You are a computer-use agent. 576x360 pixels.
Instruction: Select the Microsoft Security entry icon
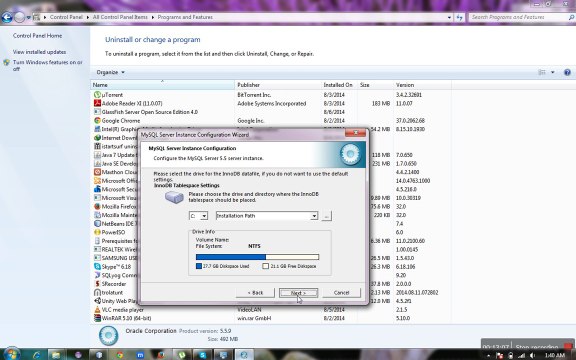pos(97,189)
